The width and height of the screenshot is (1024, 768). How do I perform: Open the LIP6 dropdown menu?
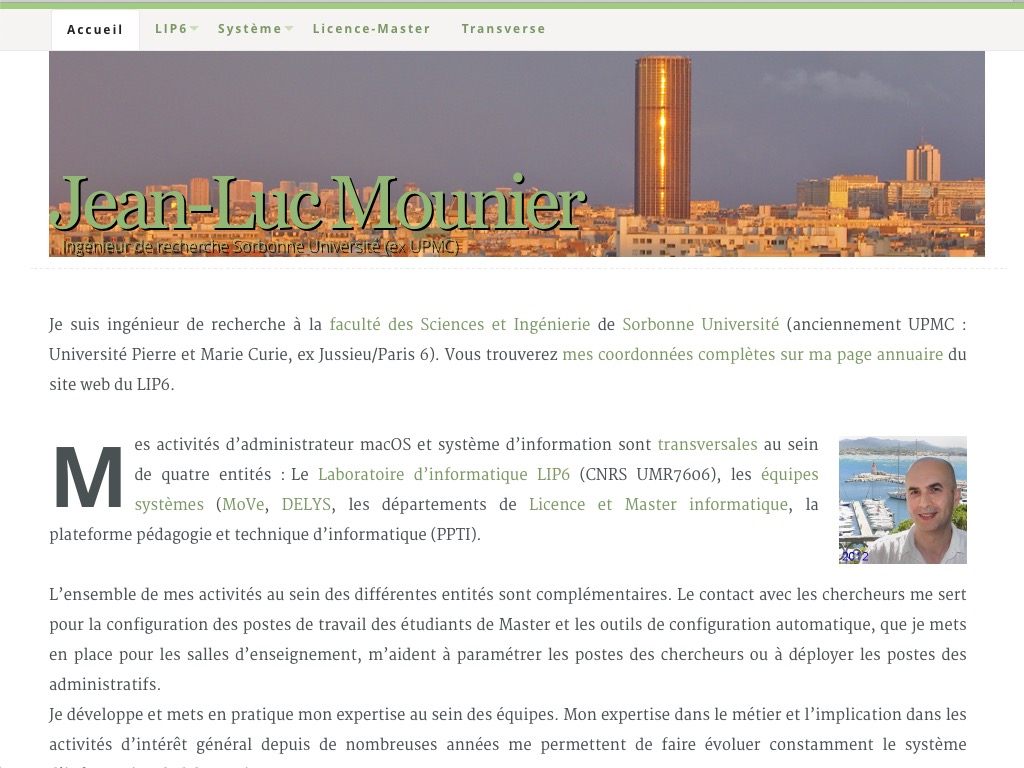pyautogui.click(x=170, y=29)
